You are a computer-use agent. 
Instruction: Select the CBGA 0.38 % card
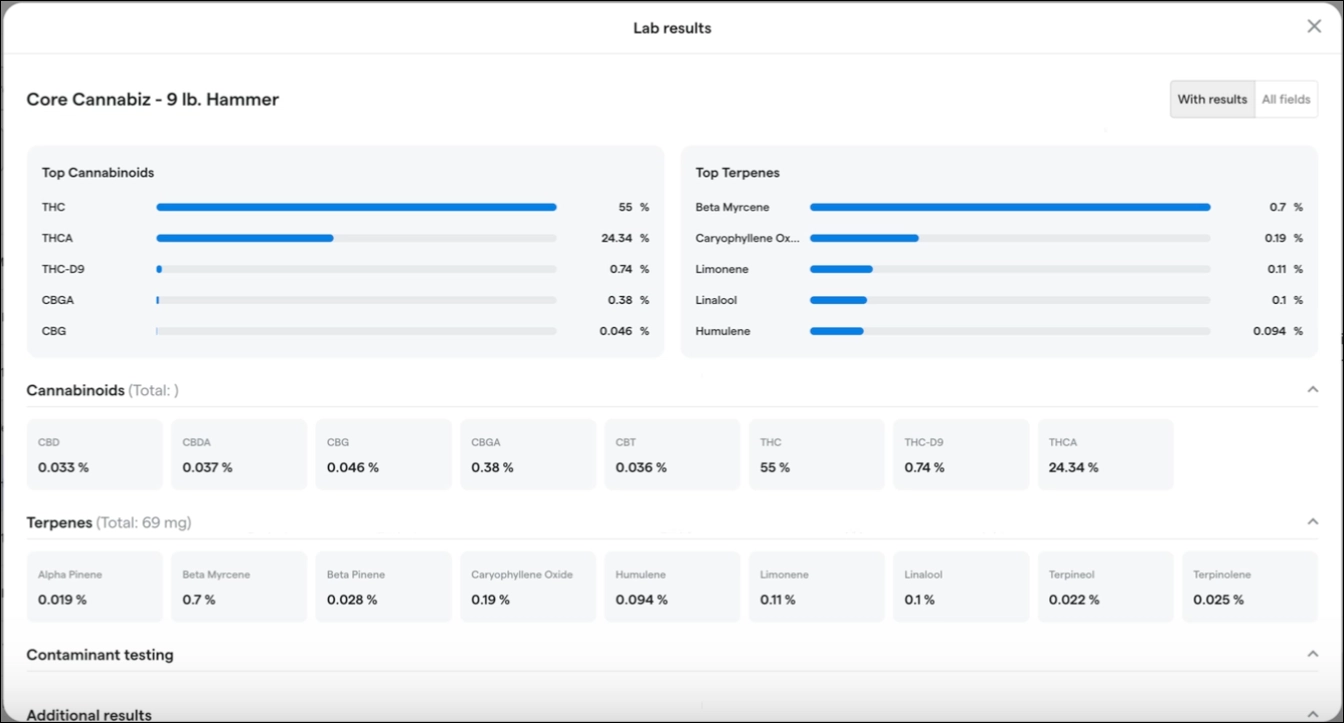pos(528,455)
